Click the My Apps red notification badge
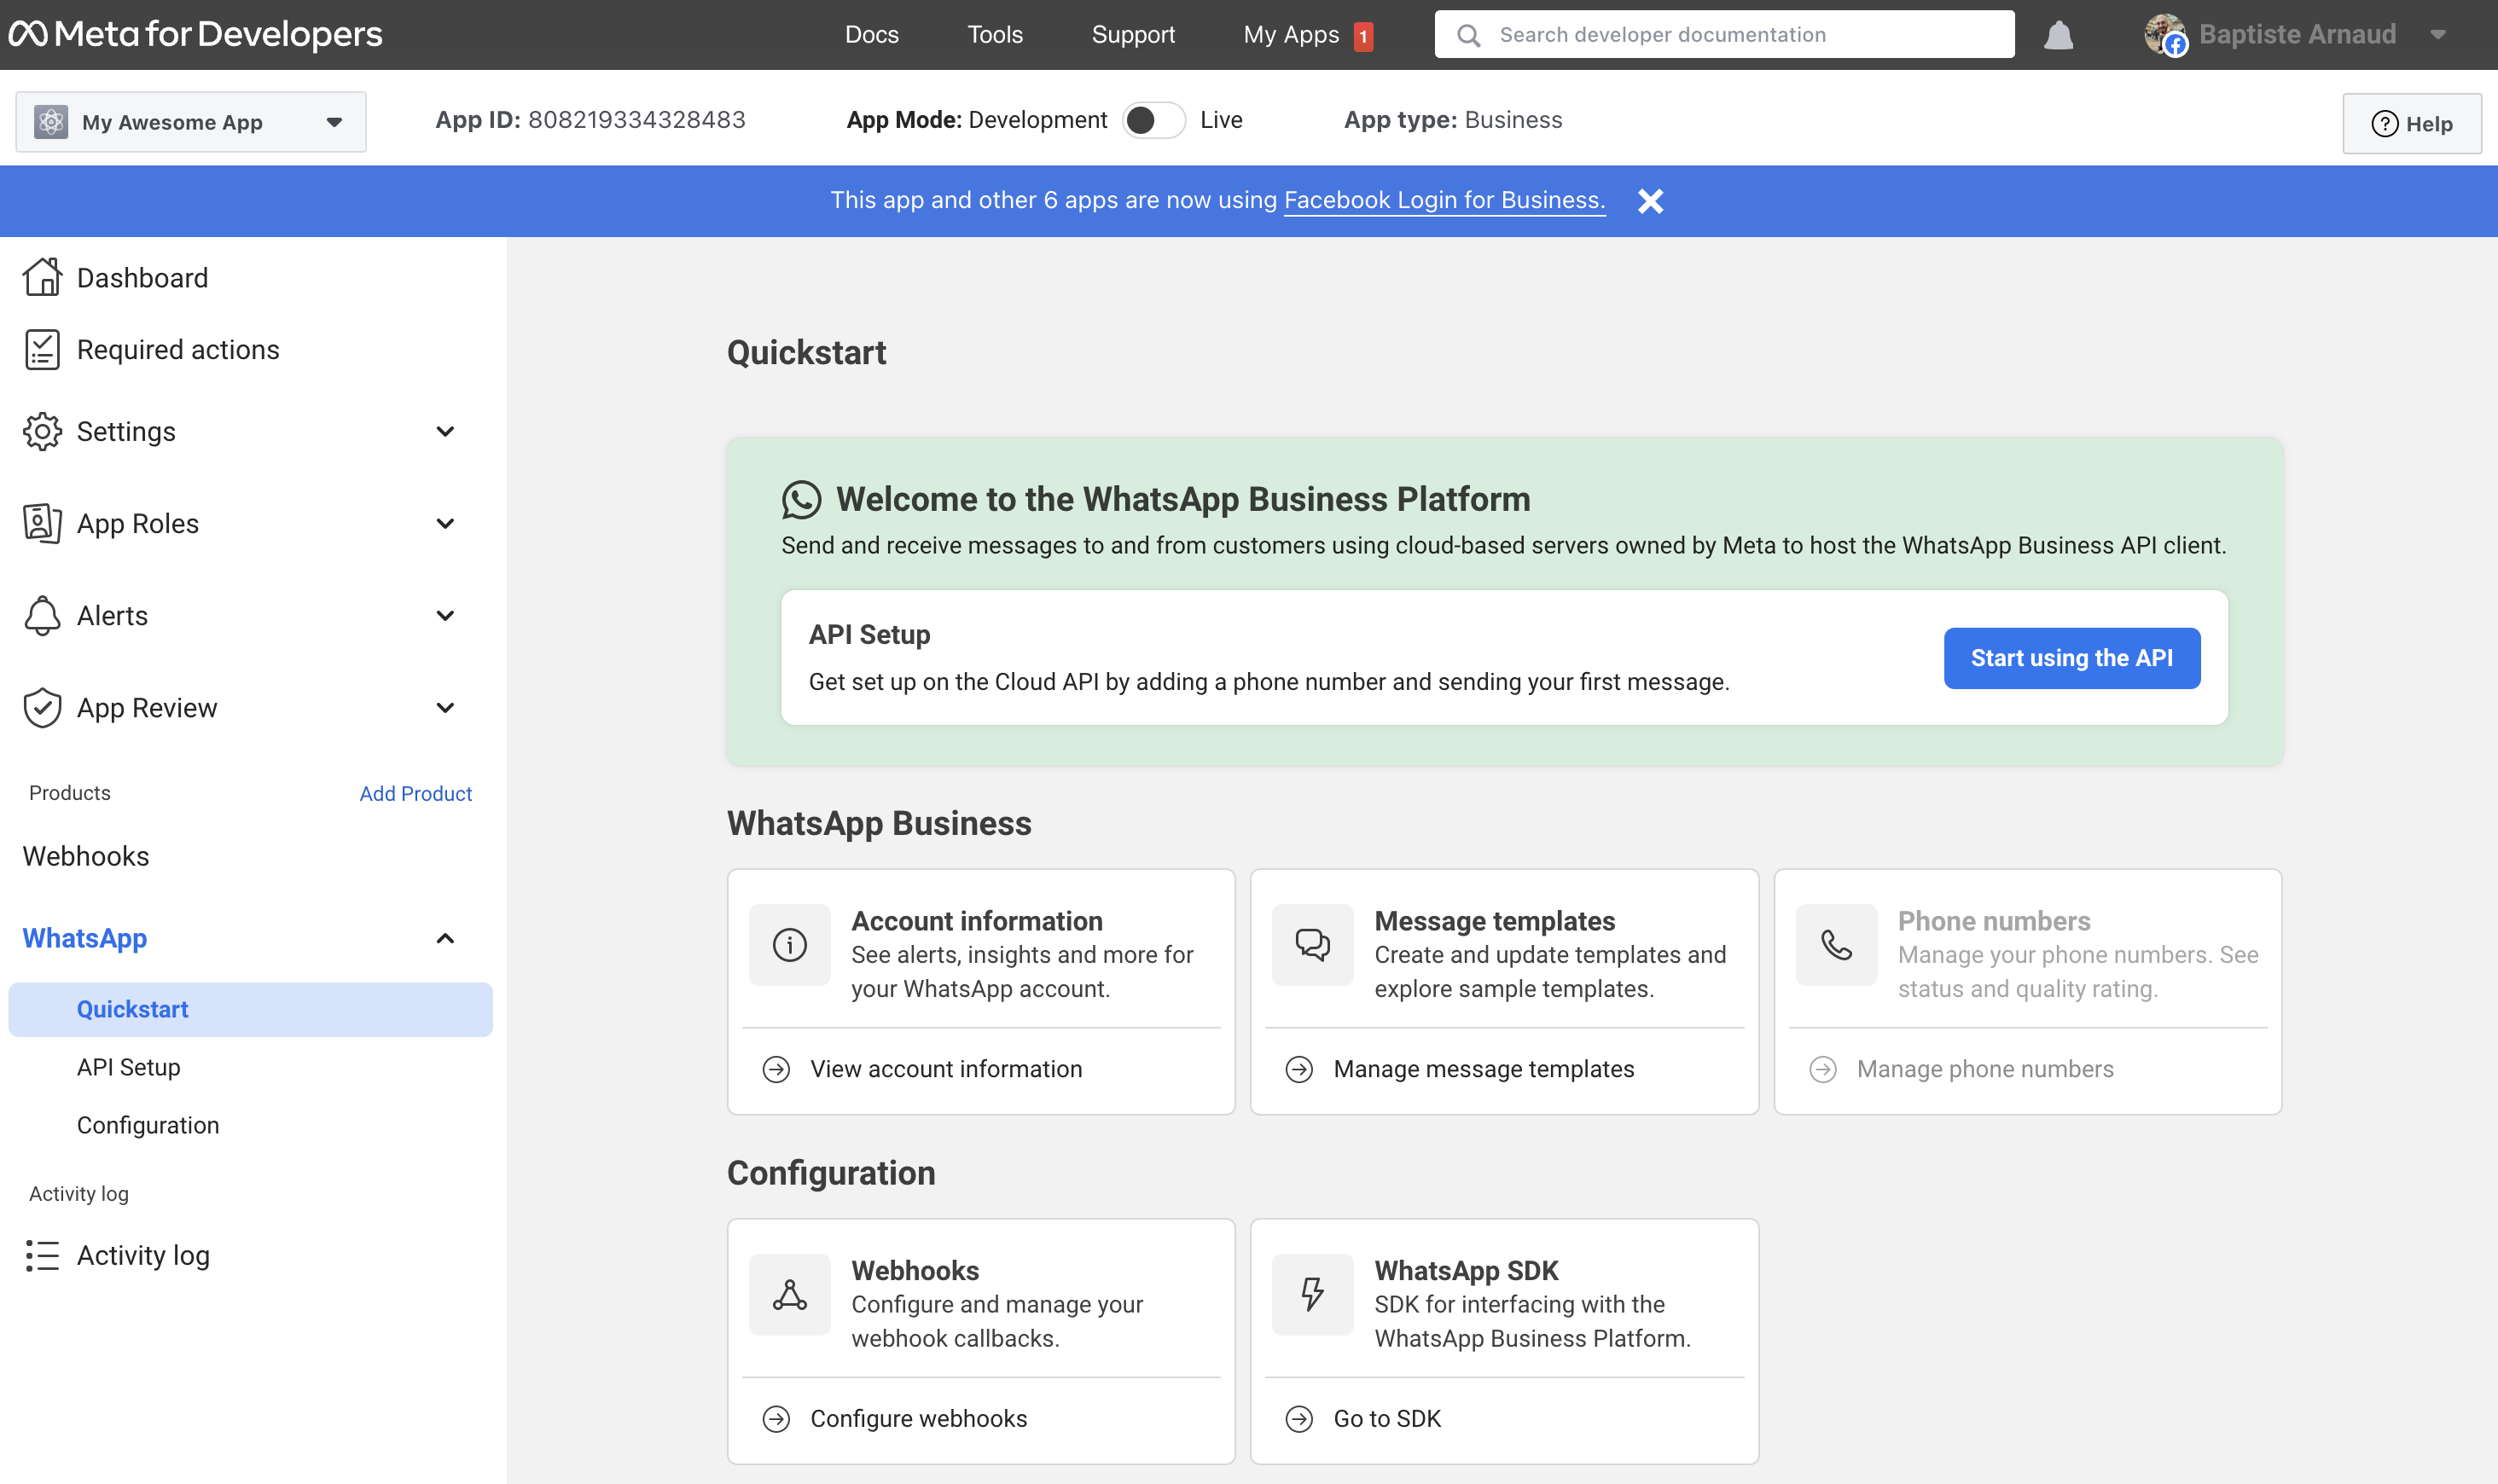The width and height of the screenshot is (2498, 1484). coord(1363,36)
